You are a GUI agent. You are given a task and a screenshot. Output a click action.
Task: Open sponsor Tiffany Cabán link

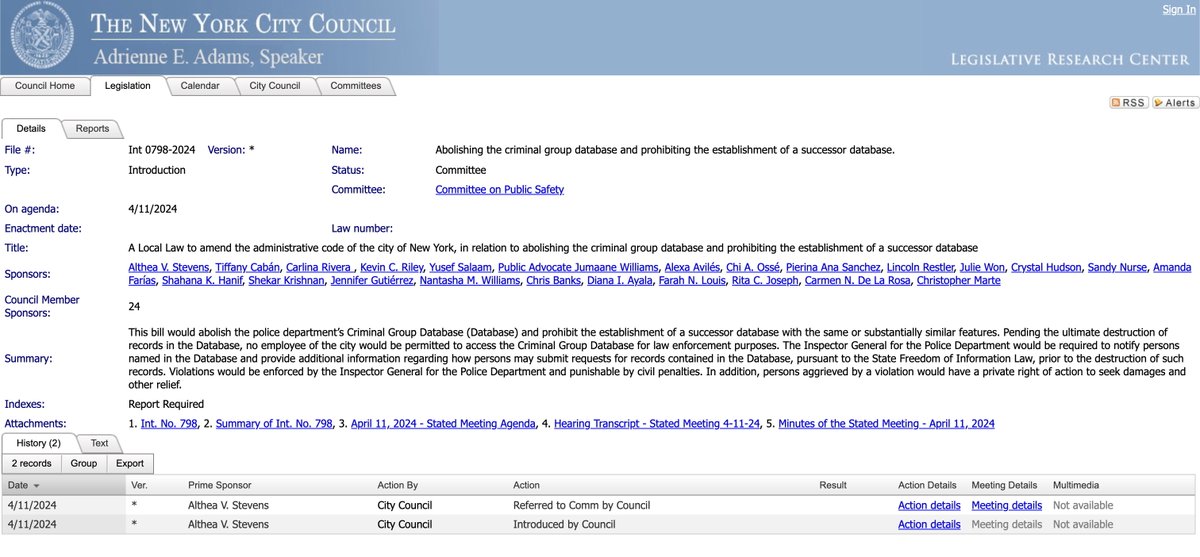247,268
